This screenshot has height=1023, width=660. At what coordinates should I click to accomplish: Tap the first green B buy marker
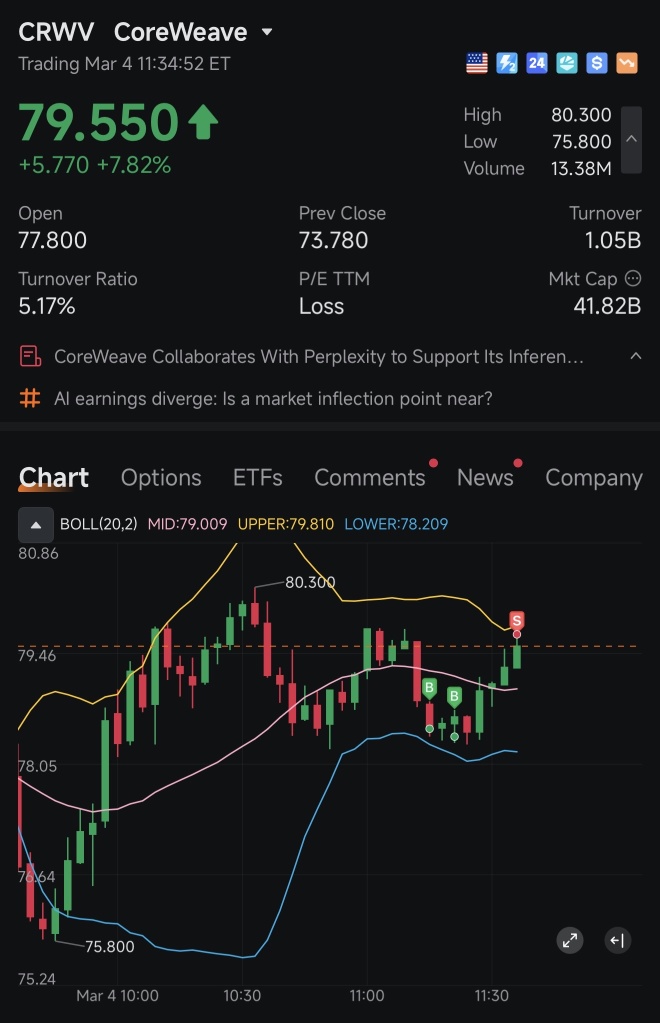click(x=429, y=688)
